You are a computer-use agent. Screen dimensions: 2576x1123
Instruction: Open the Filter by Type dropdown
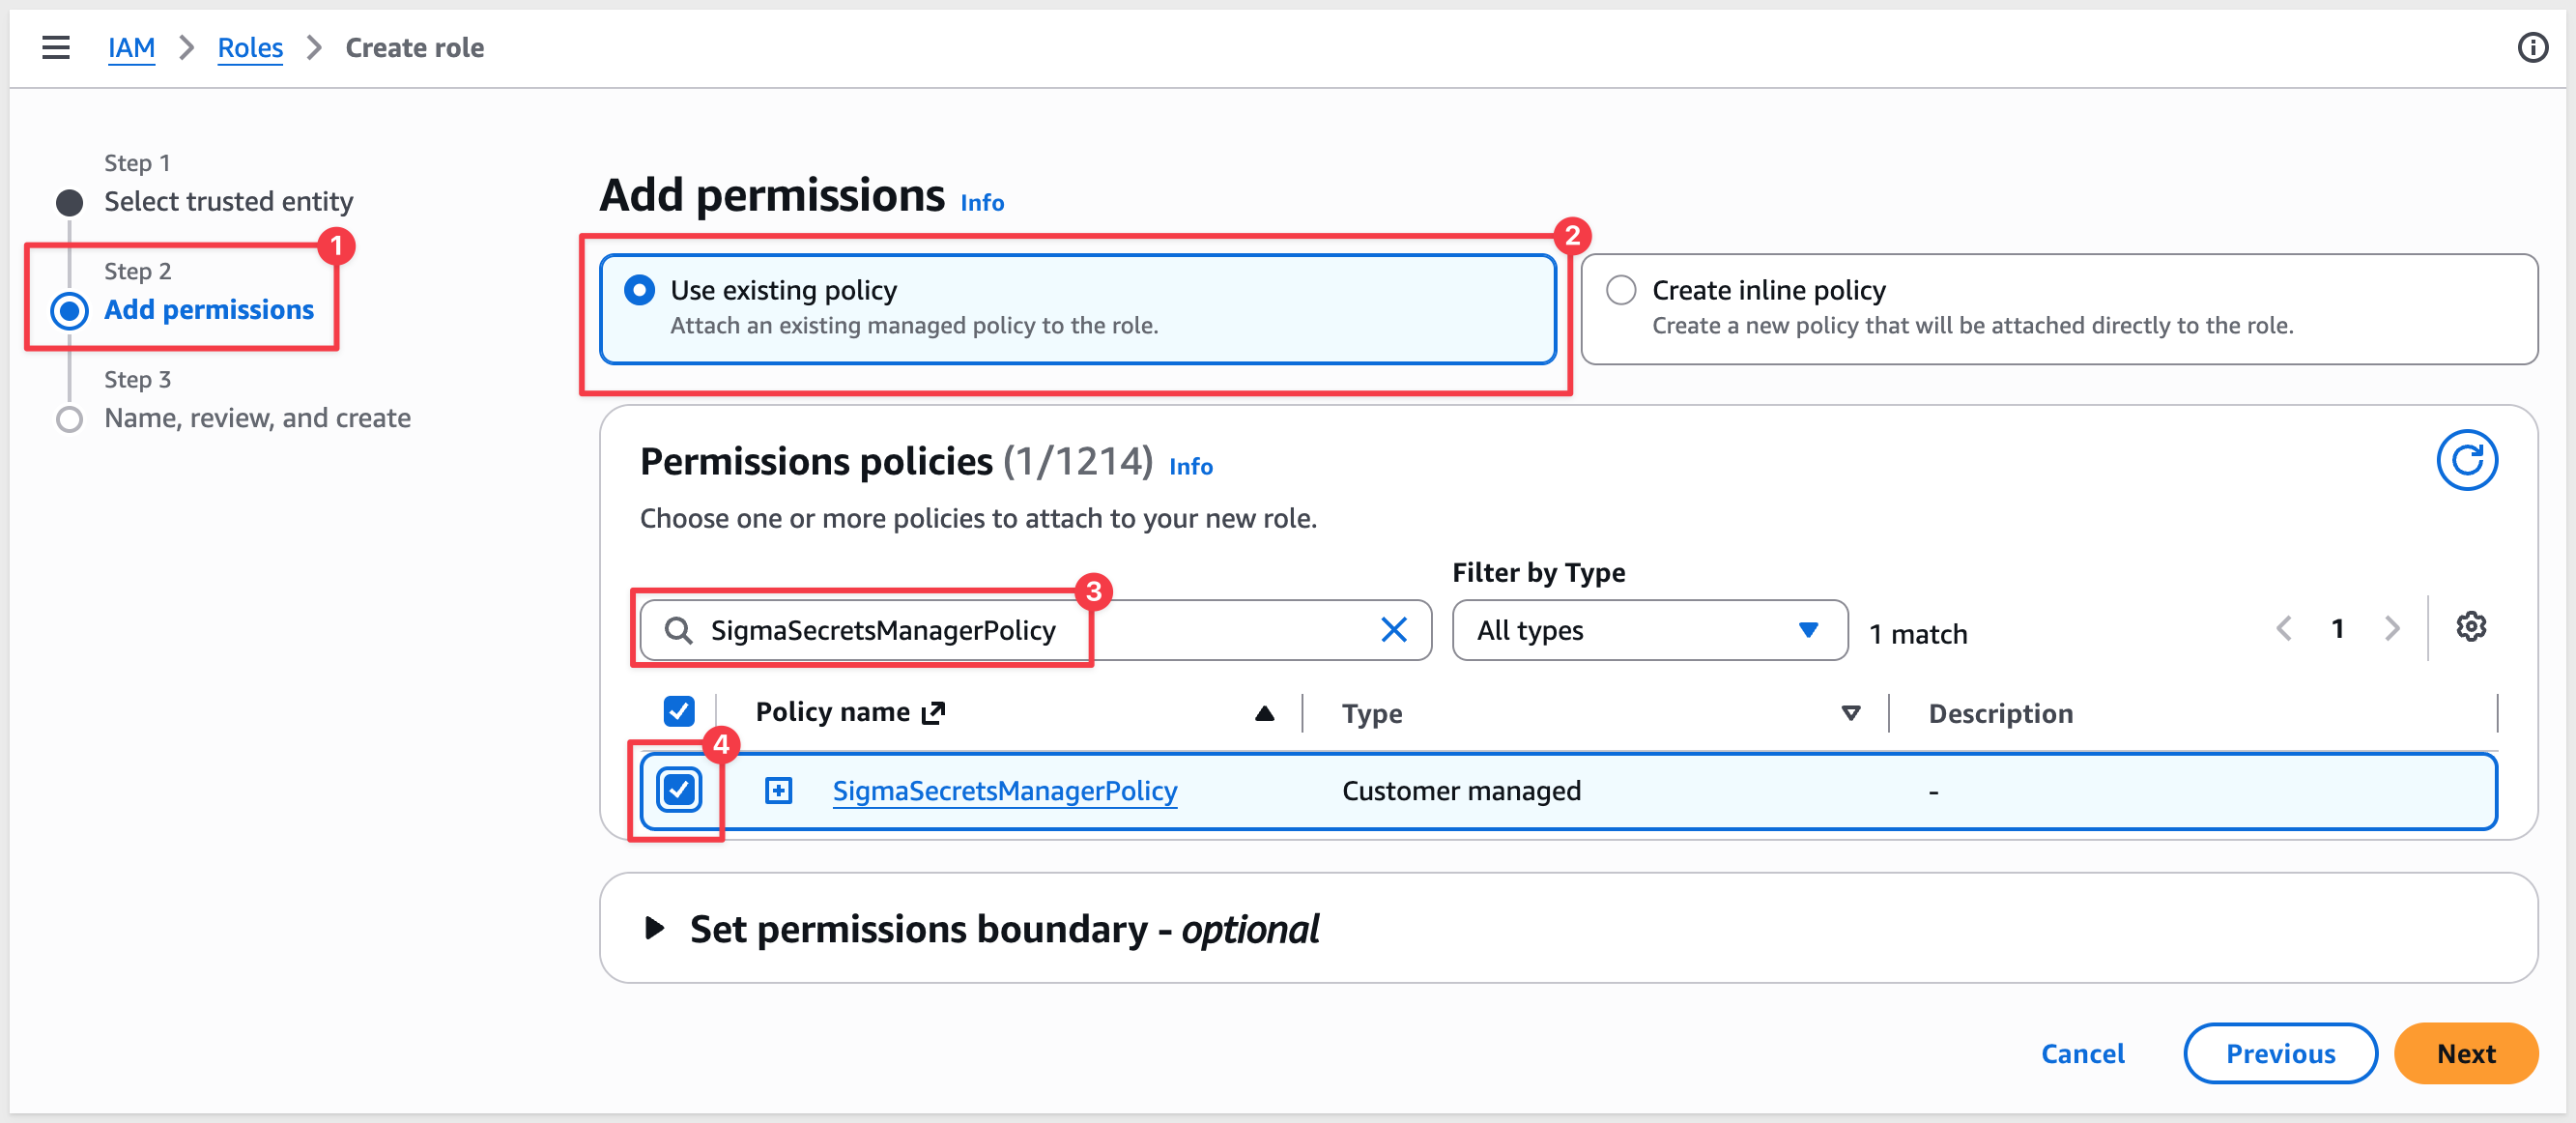(x=1649, y=630)
